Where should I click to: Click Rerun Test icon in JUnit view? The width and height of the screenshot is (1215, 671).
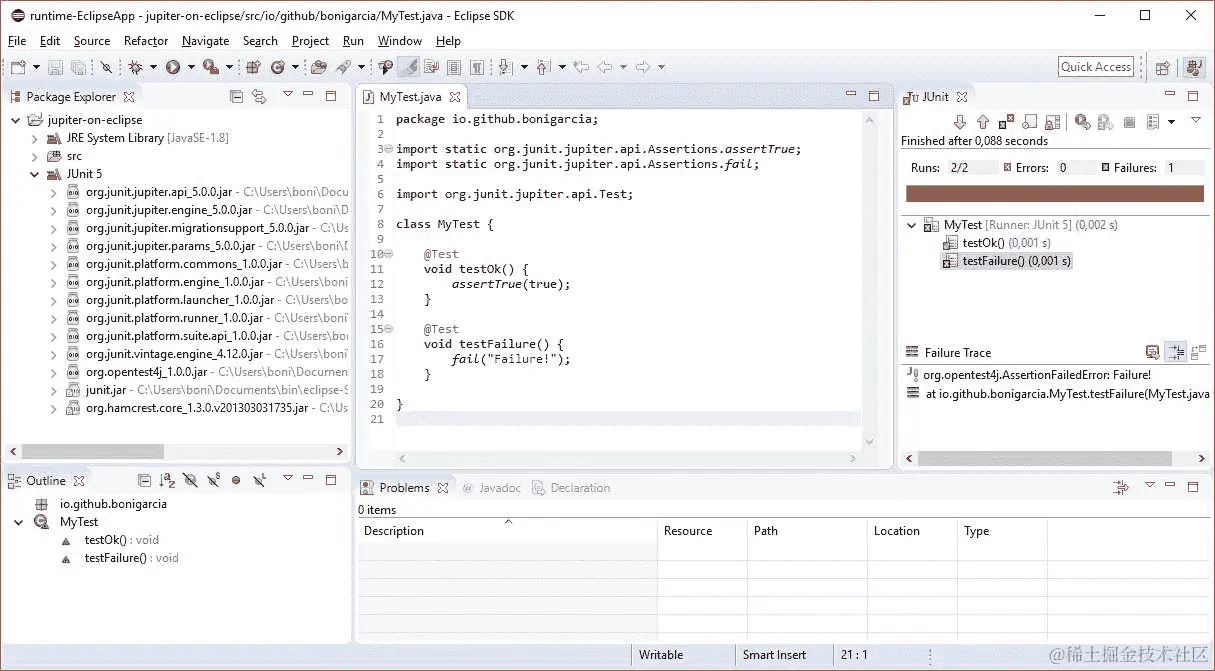point(1083,122)
